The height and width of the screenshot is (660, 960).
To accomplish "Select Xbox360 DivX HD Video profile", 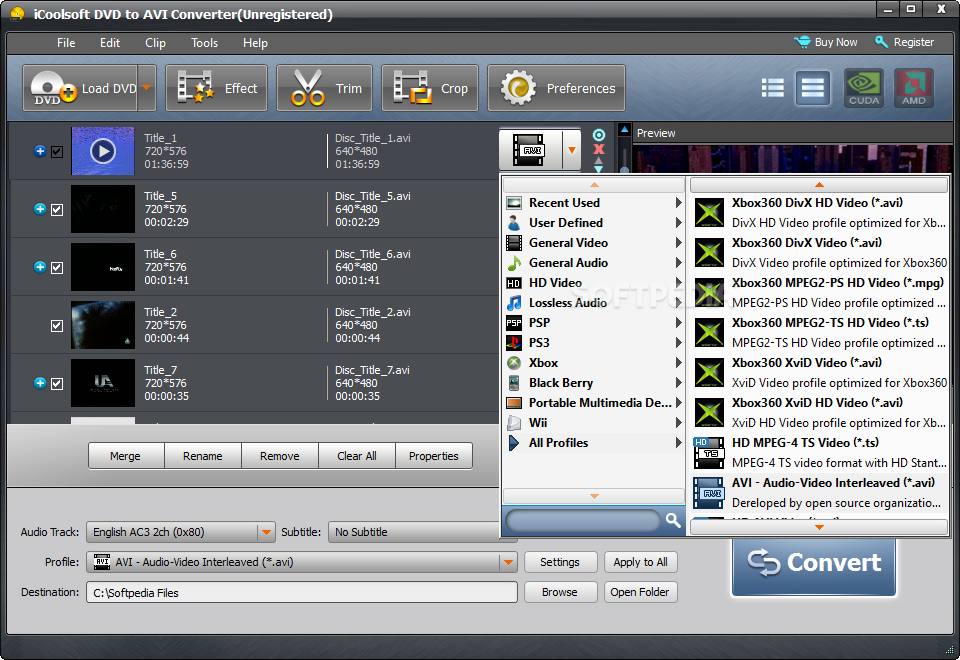I will pyautogui.click(x=820, y=212).
